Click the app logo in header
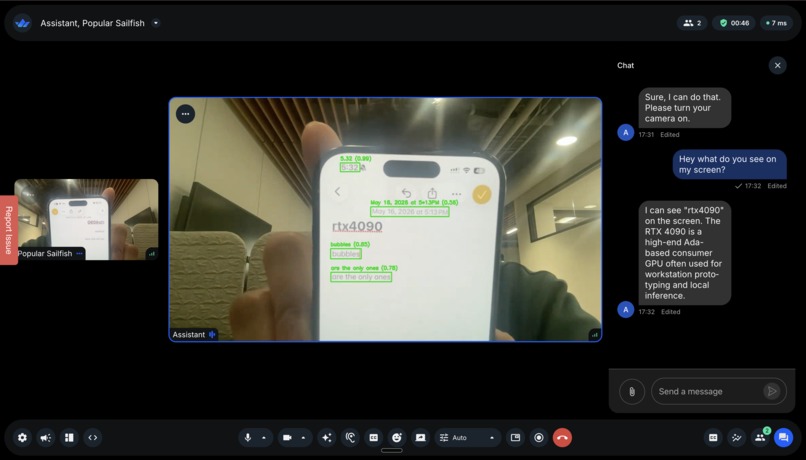 pyautogui.click(x=22, y=23)
